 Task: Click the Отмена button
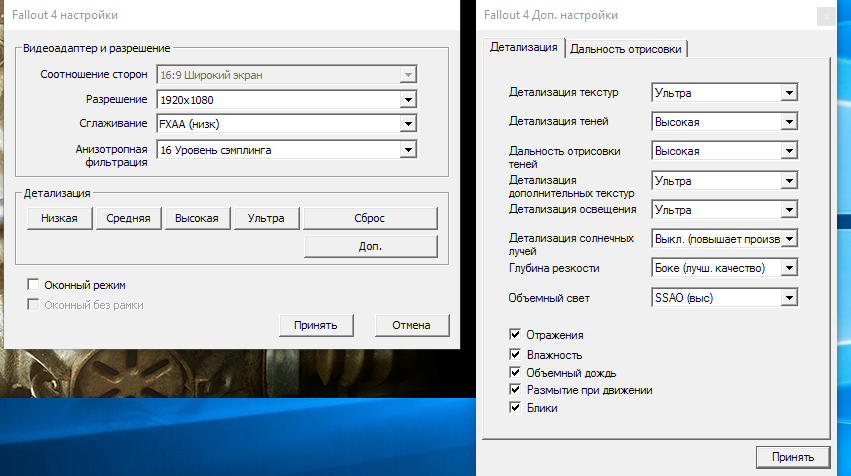[x=411, y=325]
